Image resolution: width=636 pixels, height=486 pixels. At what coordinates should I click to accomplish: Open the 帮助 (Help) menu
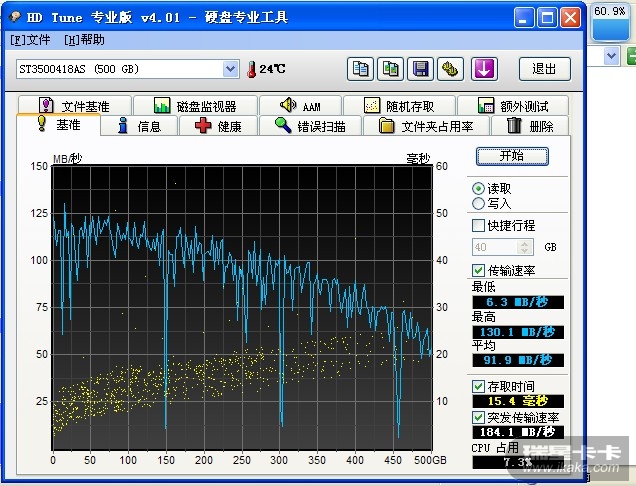coord(84,40)
